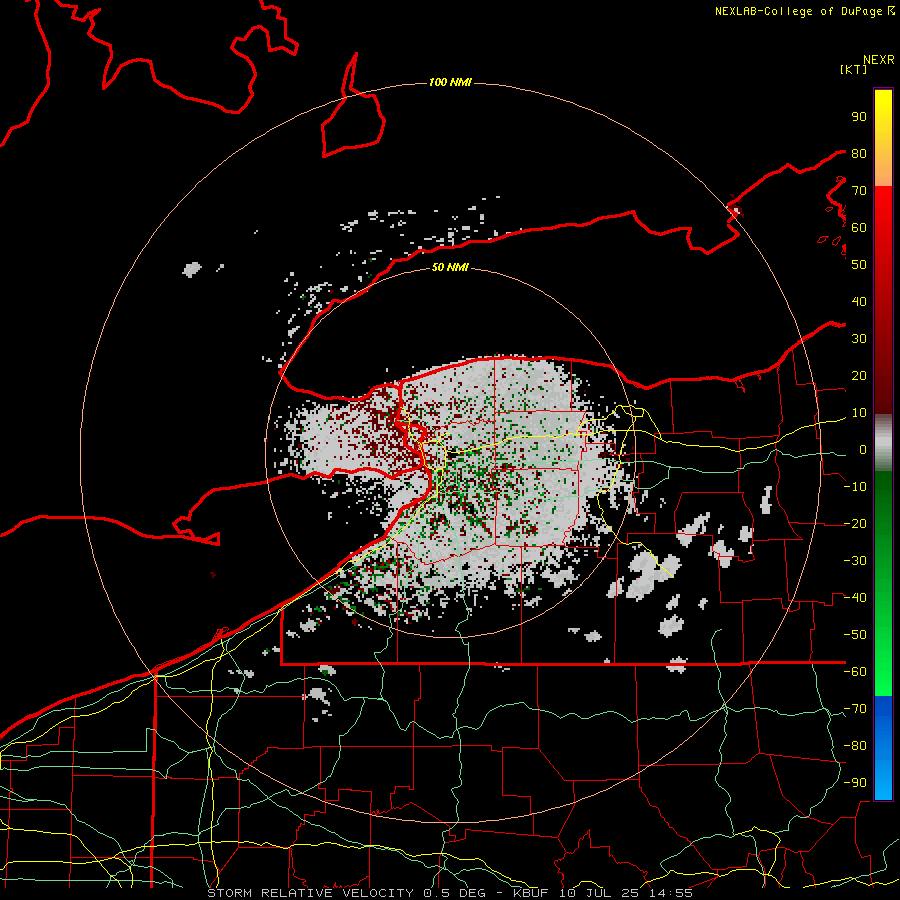Click the 80 value on velocity scale
The image size is (900, 900).
click(859, 153)
